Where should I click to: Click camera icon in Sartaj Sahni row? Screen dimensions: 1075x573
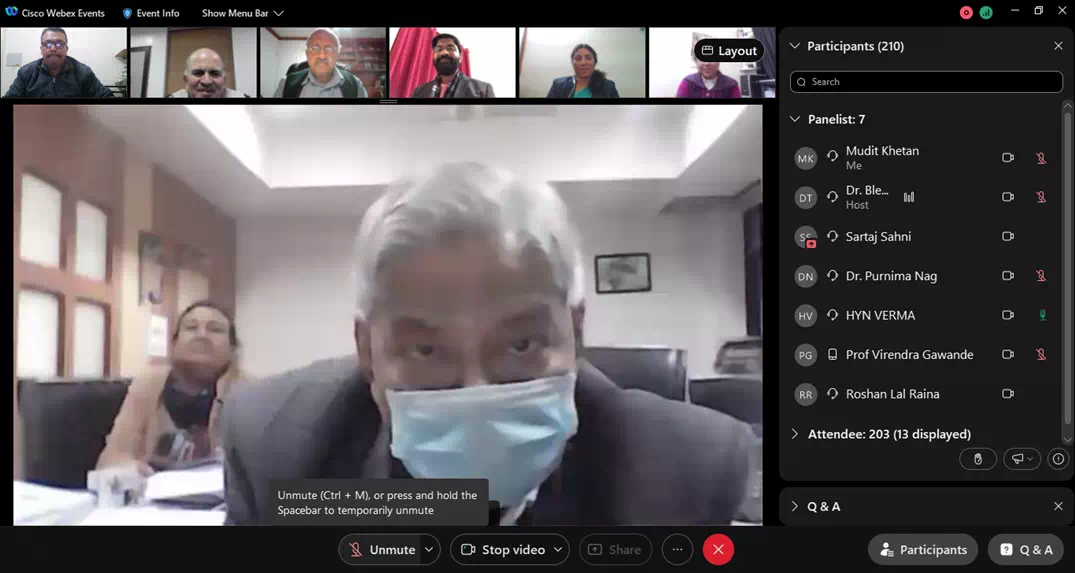pyautogui.click(x=1008, y=236)
